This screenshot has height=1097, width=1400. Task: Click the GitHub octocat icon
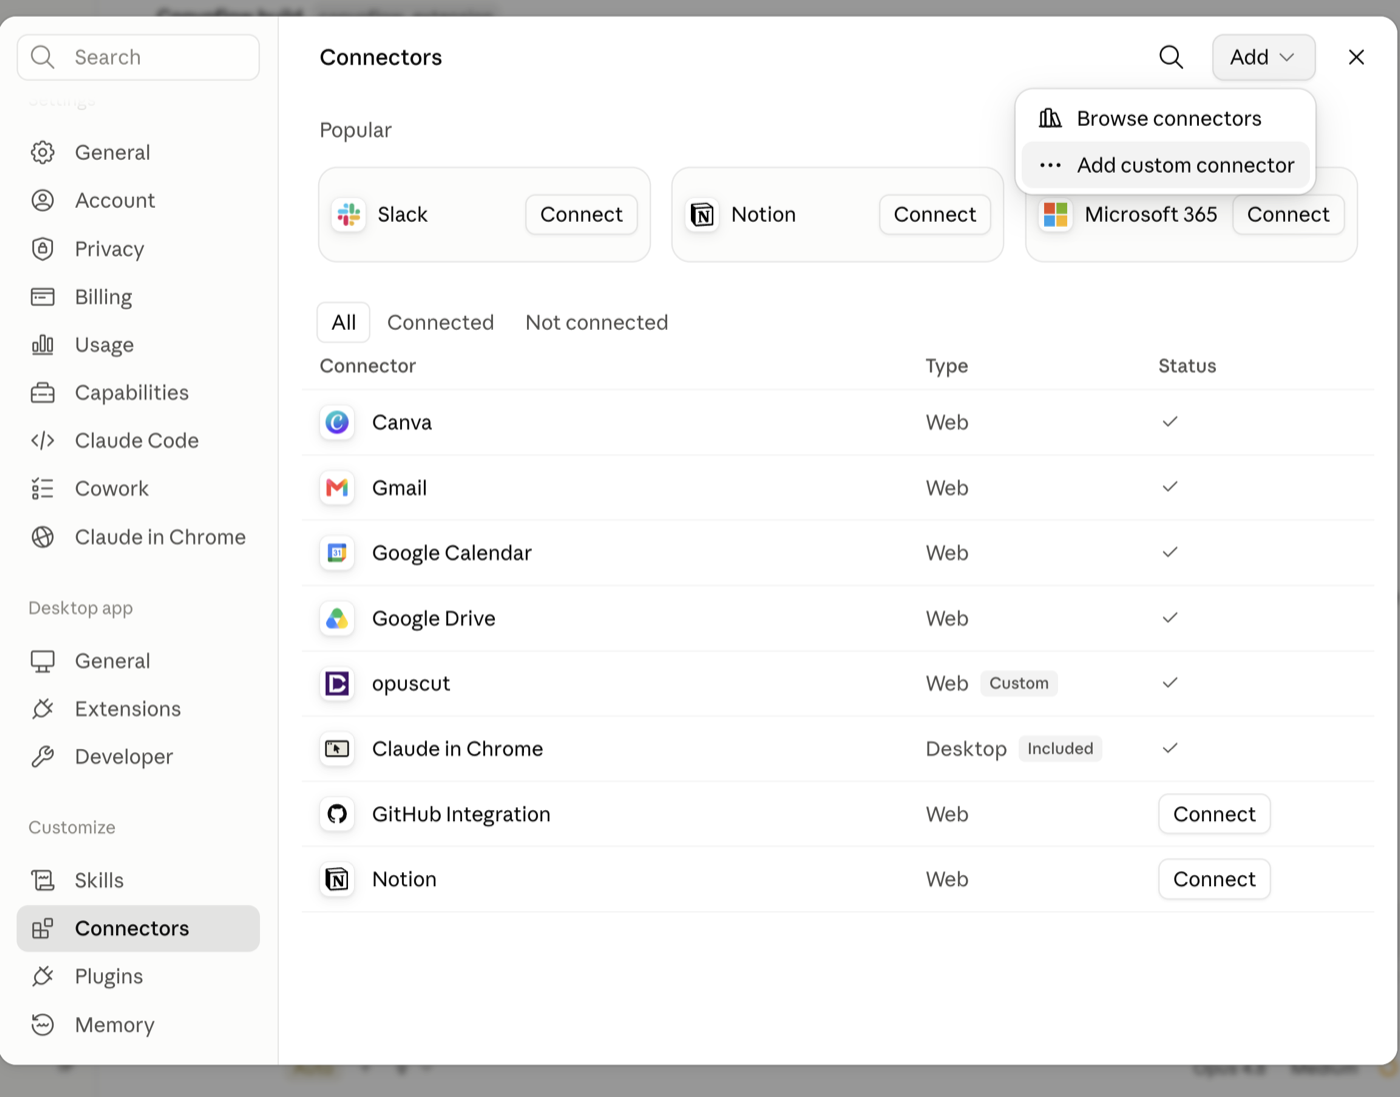337,814
